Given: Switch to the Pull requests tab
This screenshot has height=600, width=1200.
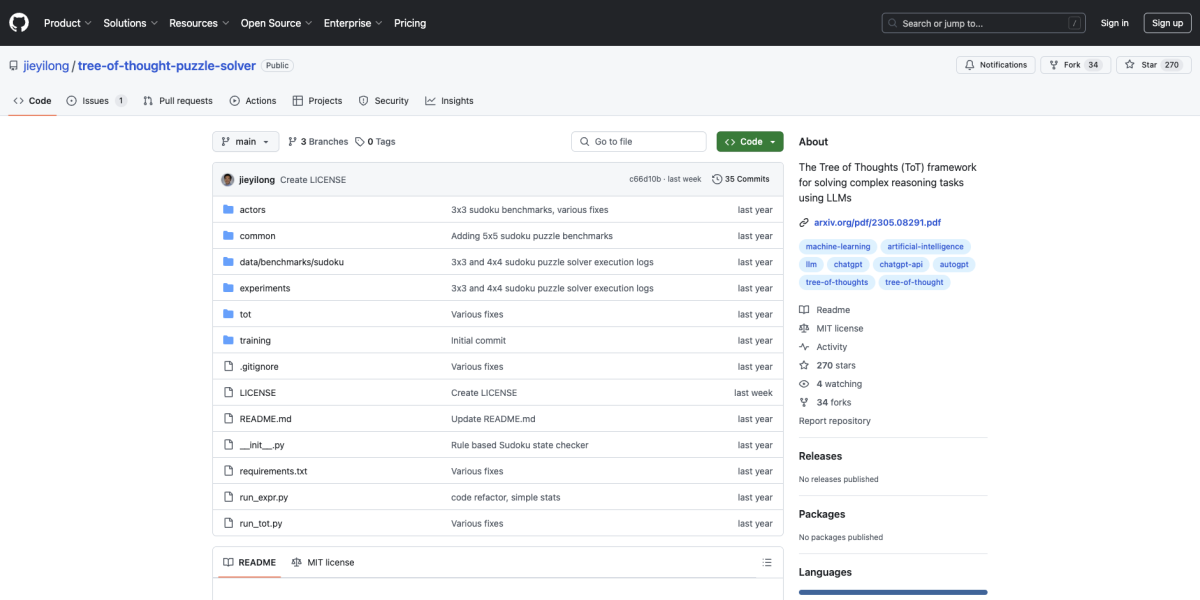Looking at the screenshot, I should coord(178,101).
